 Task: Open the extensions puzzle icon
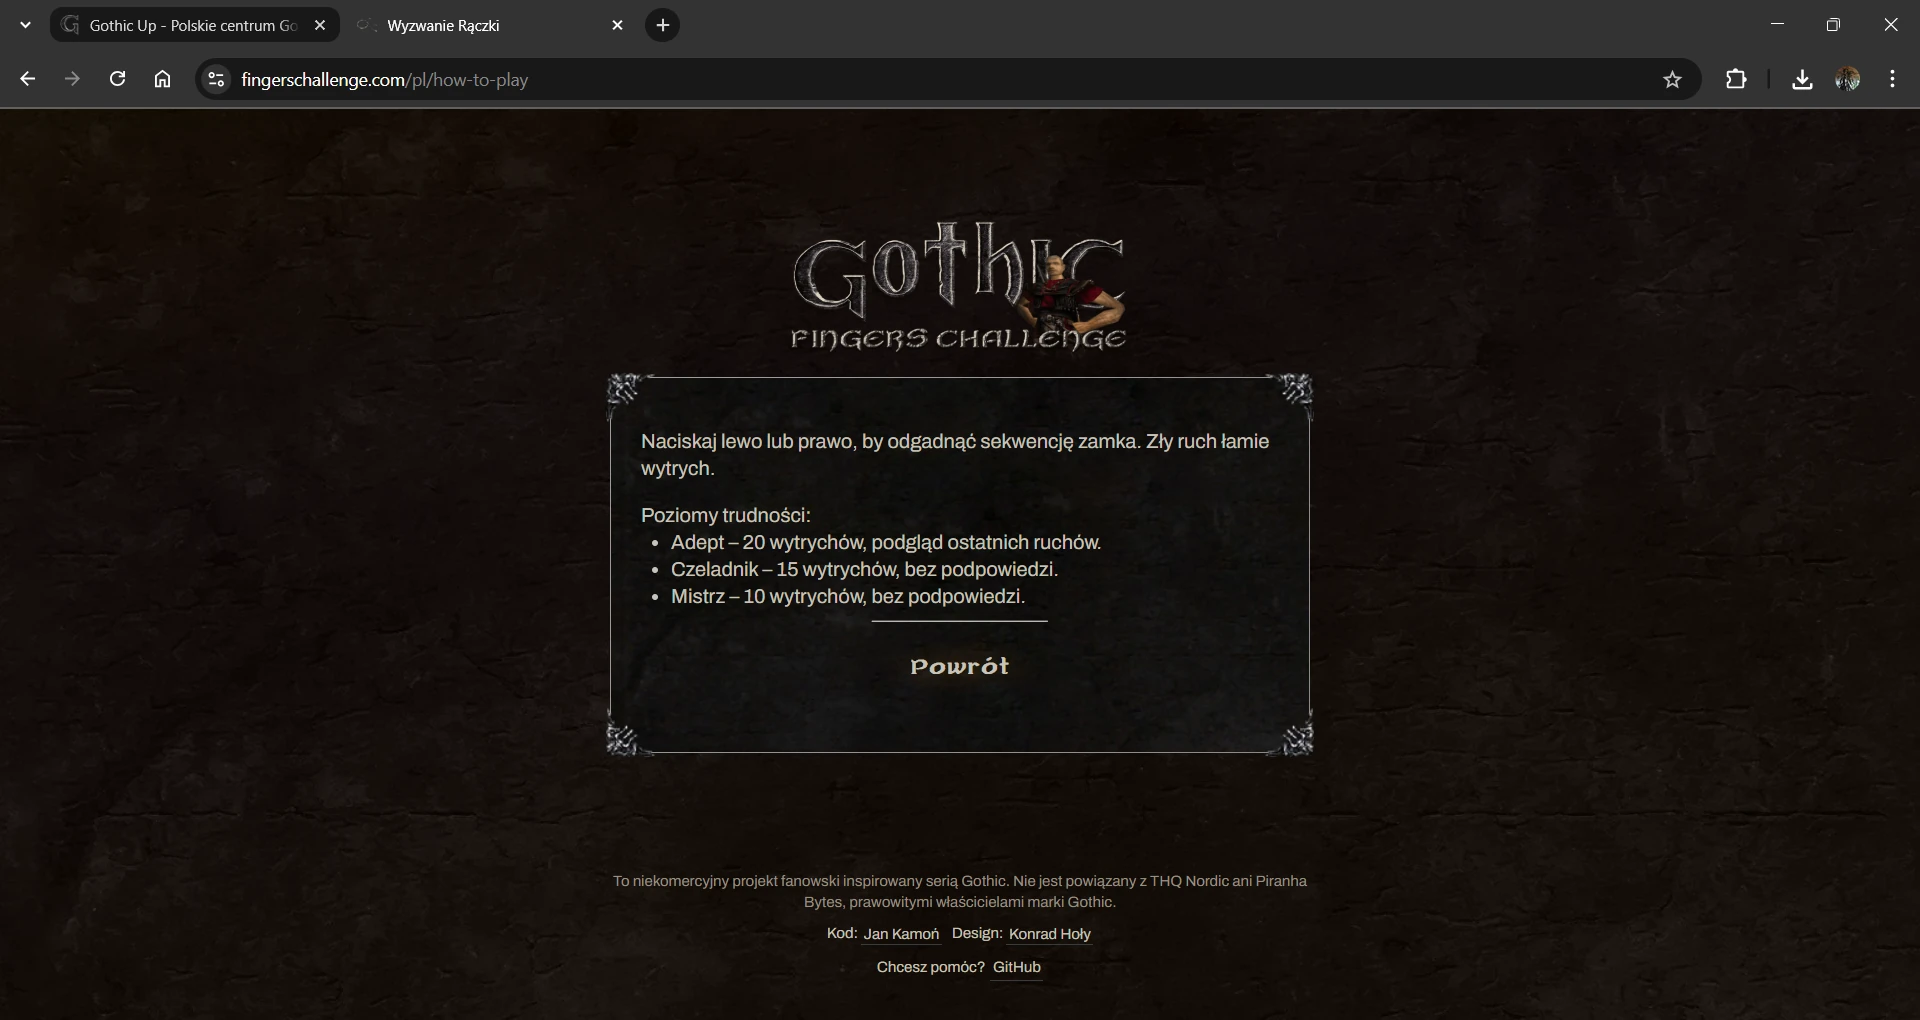[1736, 79]
